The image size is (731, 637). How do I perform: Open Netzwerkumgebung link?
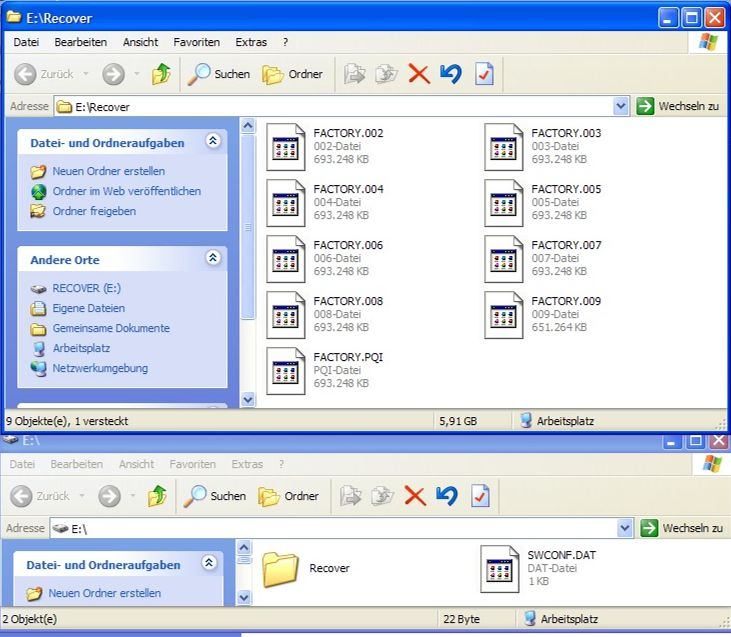click(100, 368)
